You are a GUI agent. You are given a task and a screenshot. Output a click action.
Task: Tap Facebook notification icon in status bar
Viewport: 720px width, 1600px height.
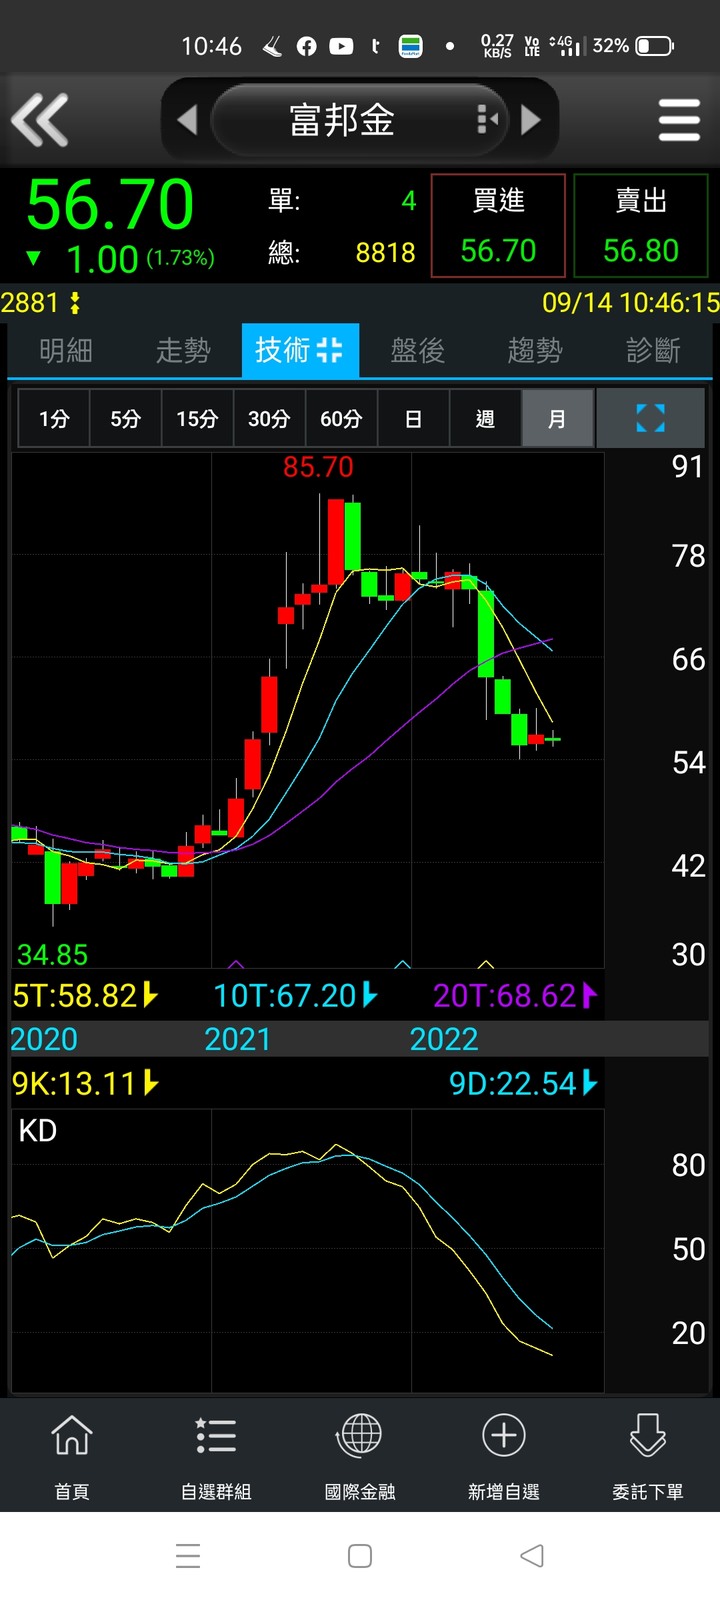pos(307,46)
